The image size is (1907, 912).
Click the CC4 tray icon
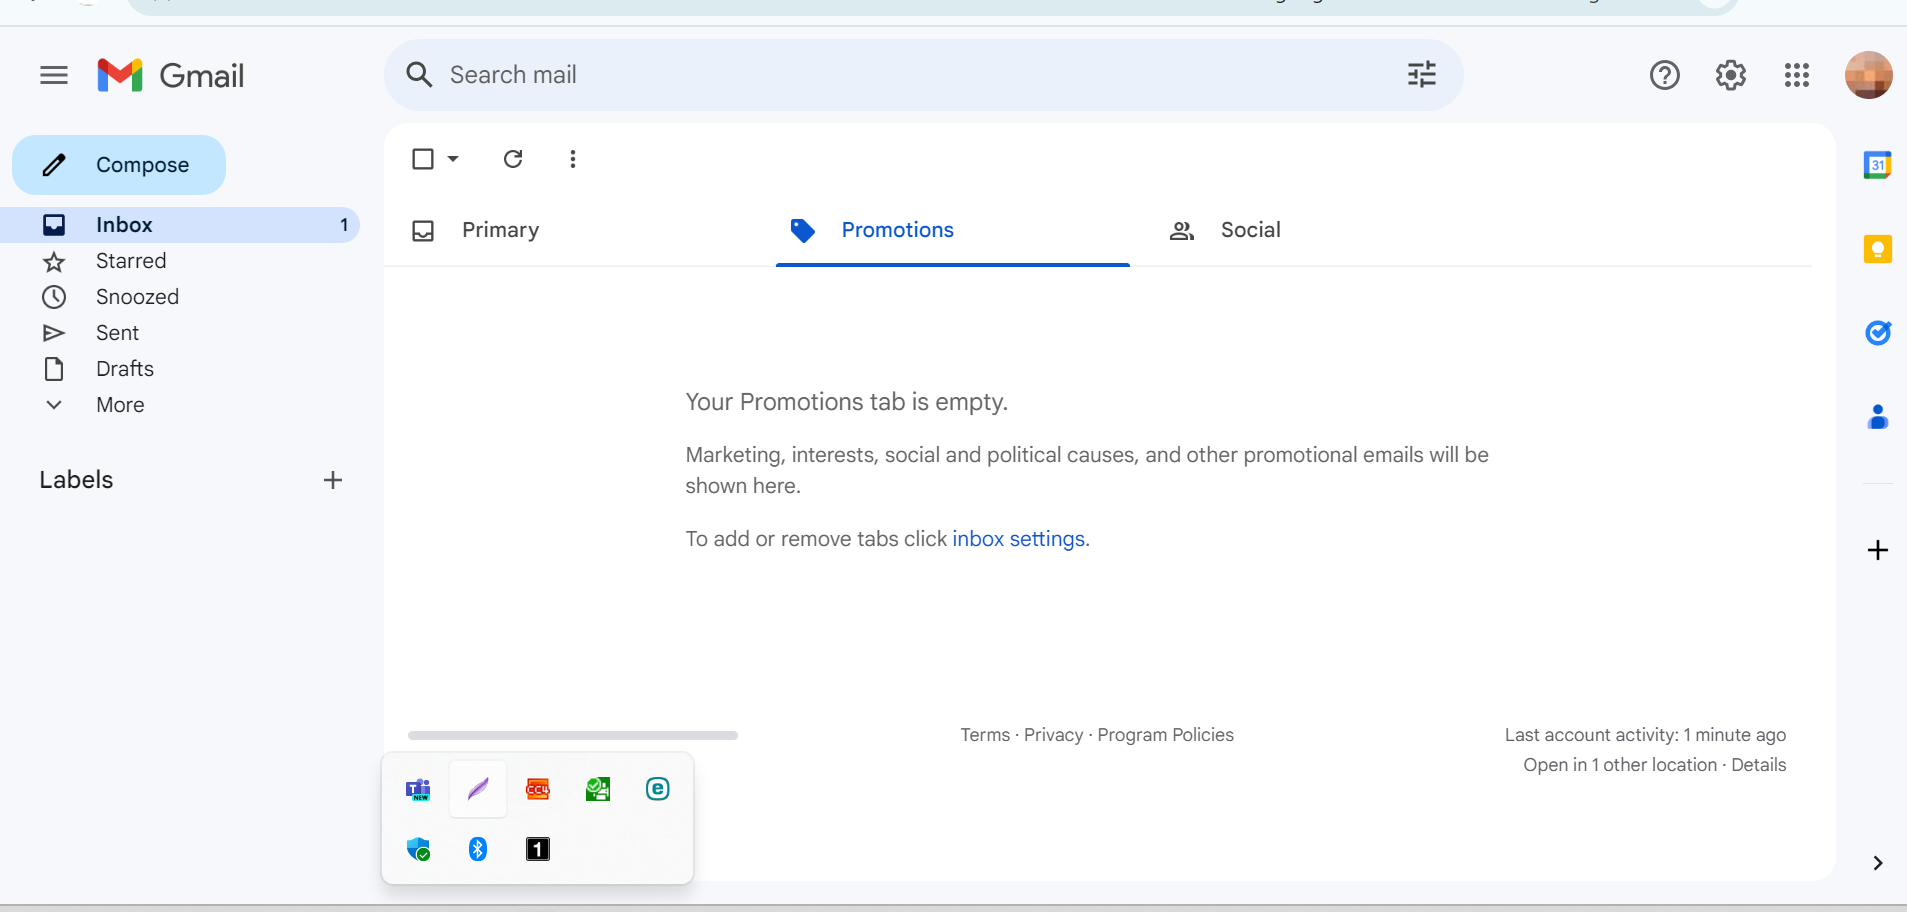tap(538, 789)
